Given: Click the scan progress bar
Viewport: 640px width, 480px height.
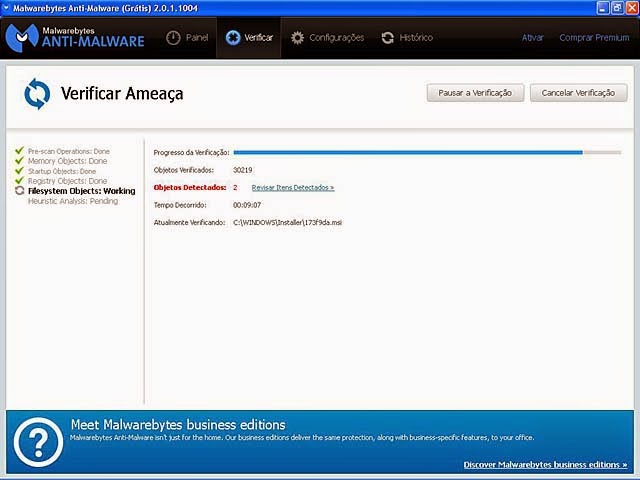Looking at the screenshot, I should 427,152.
